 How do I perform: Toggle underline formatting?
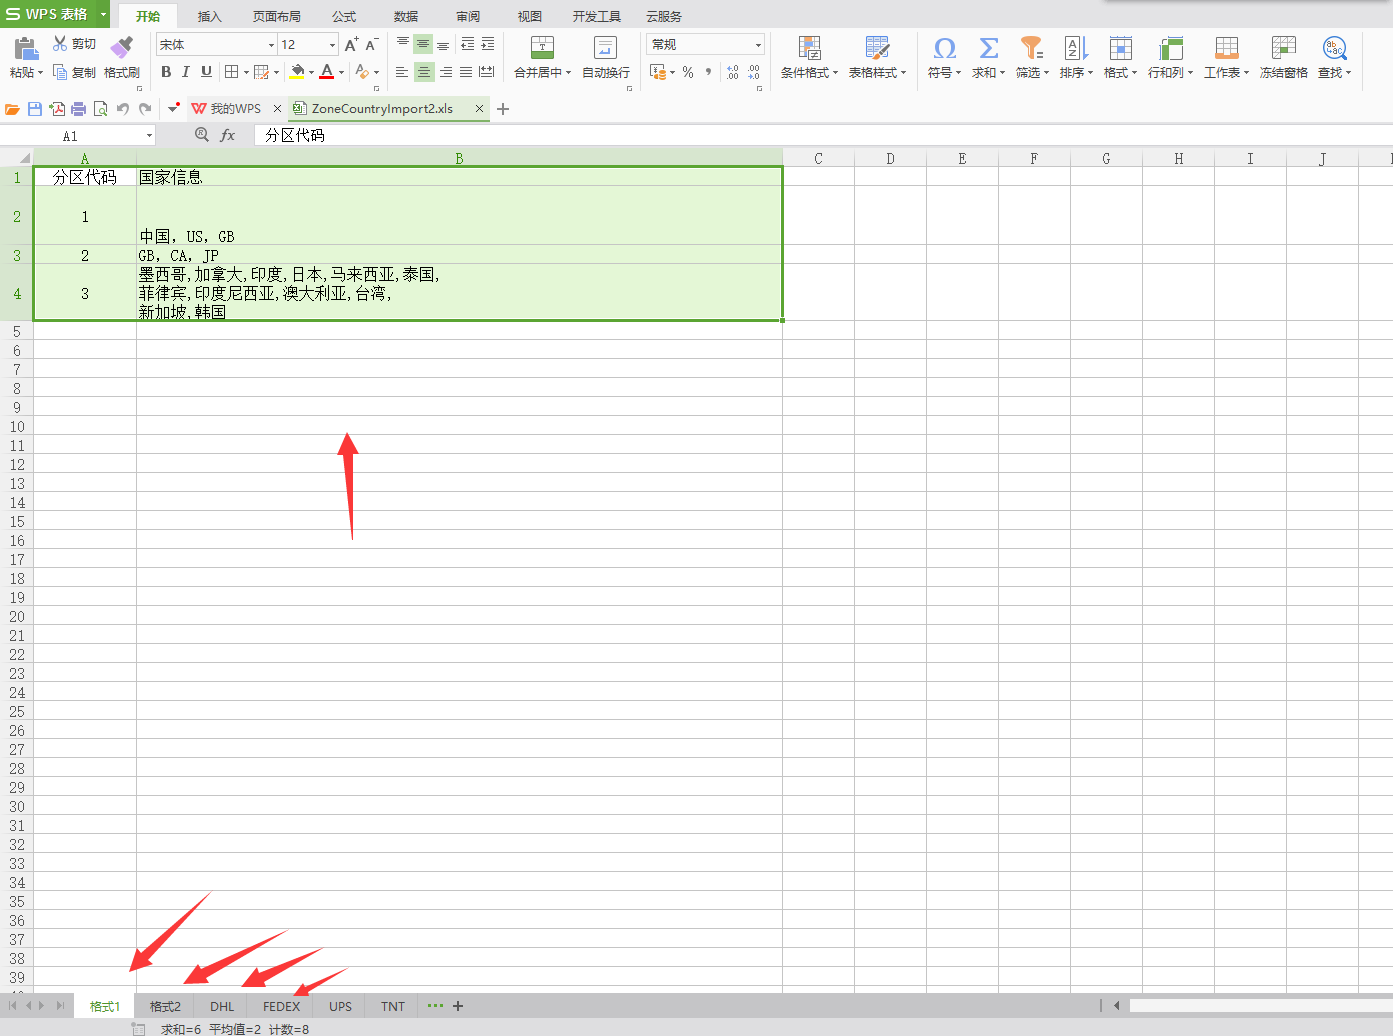click(x=206, y=72)
